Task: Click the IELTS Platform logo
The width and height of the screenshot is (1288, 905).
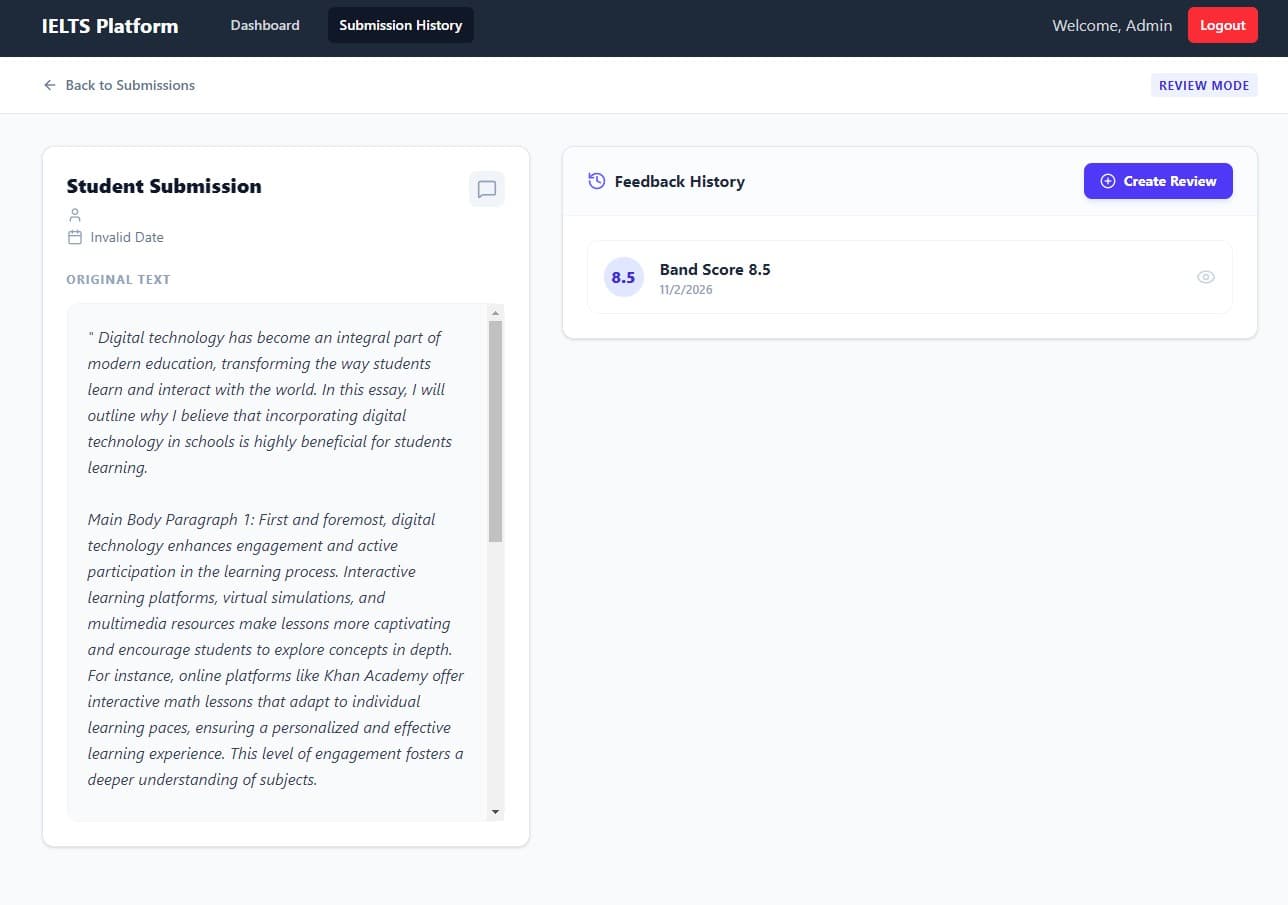Action: [110, 26]
